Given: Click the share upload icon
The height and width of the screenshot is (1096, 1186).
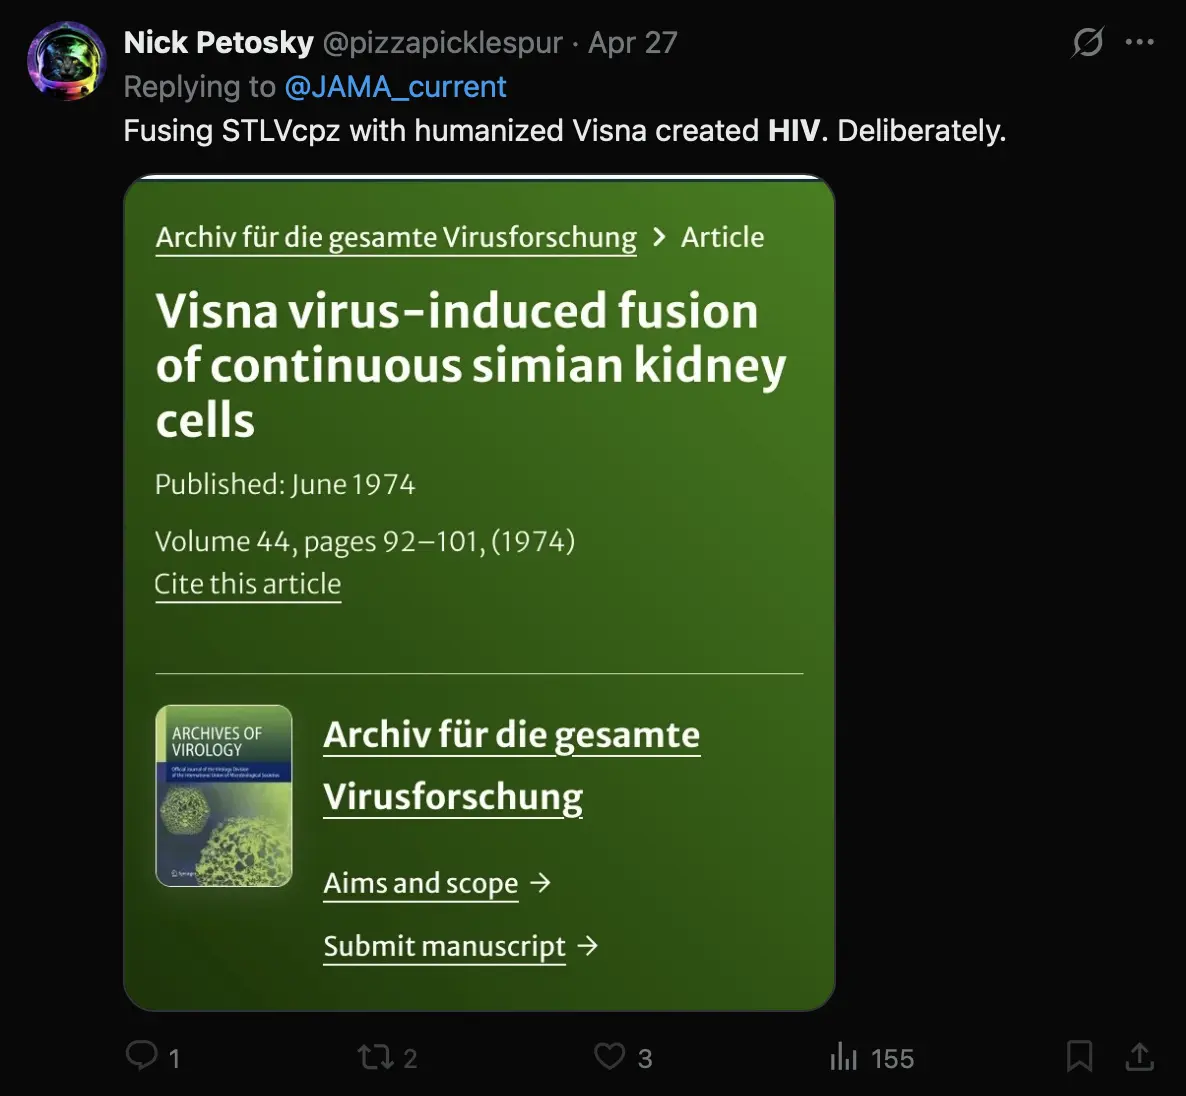Looking at the screenshot, I should [1139, 1056].
